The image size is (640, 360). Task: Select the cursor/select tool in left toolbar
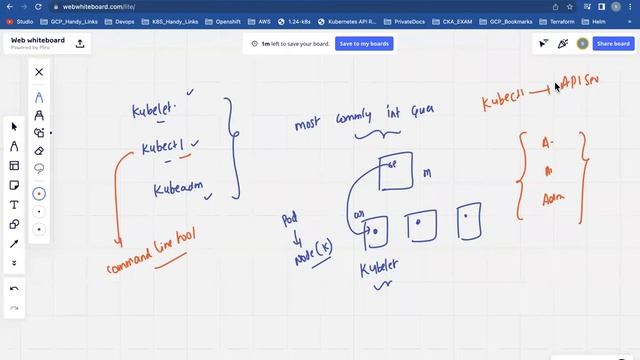[x=14, y=127]
